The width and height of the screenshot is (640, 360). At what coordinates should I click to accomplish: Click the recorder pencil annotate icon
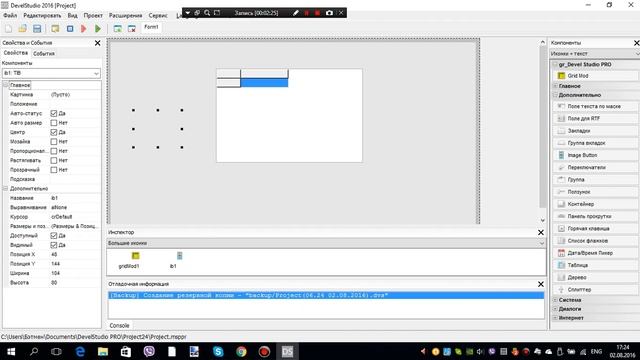[296, 13]
